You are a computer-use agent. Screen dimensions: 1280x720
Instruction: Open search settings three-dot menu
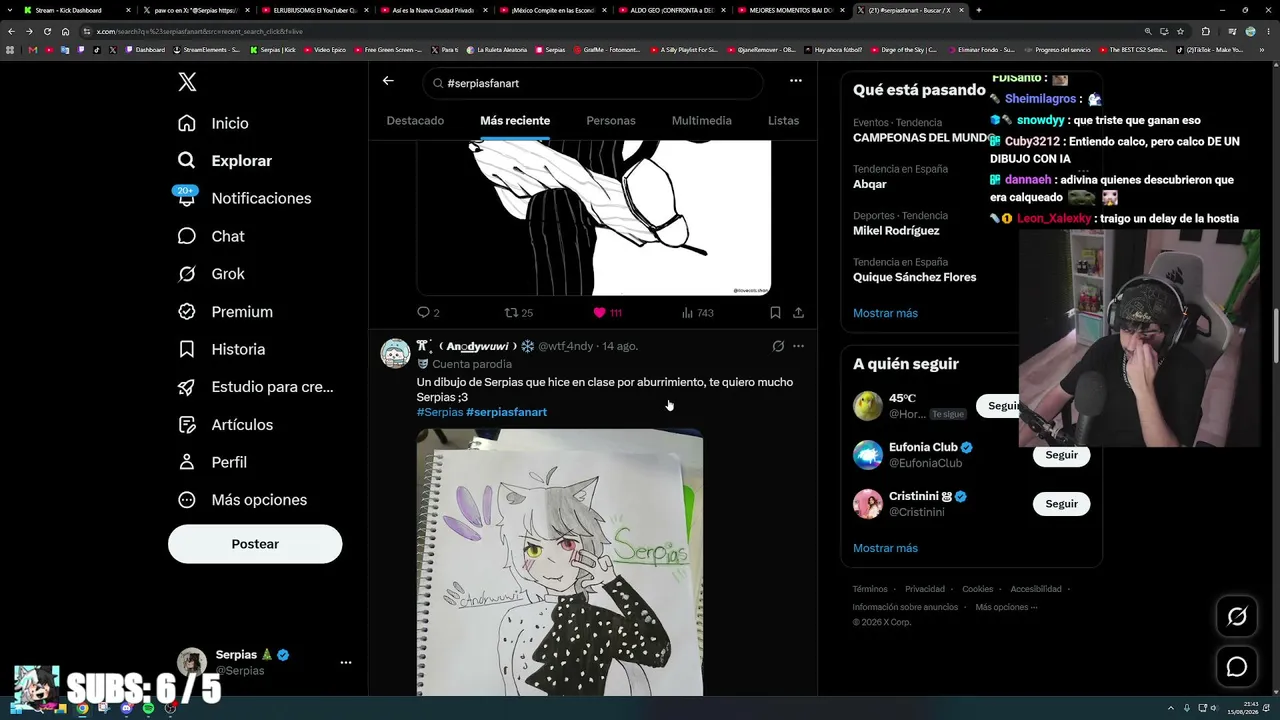(x=795, y=81)
